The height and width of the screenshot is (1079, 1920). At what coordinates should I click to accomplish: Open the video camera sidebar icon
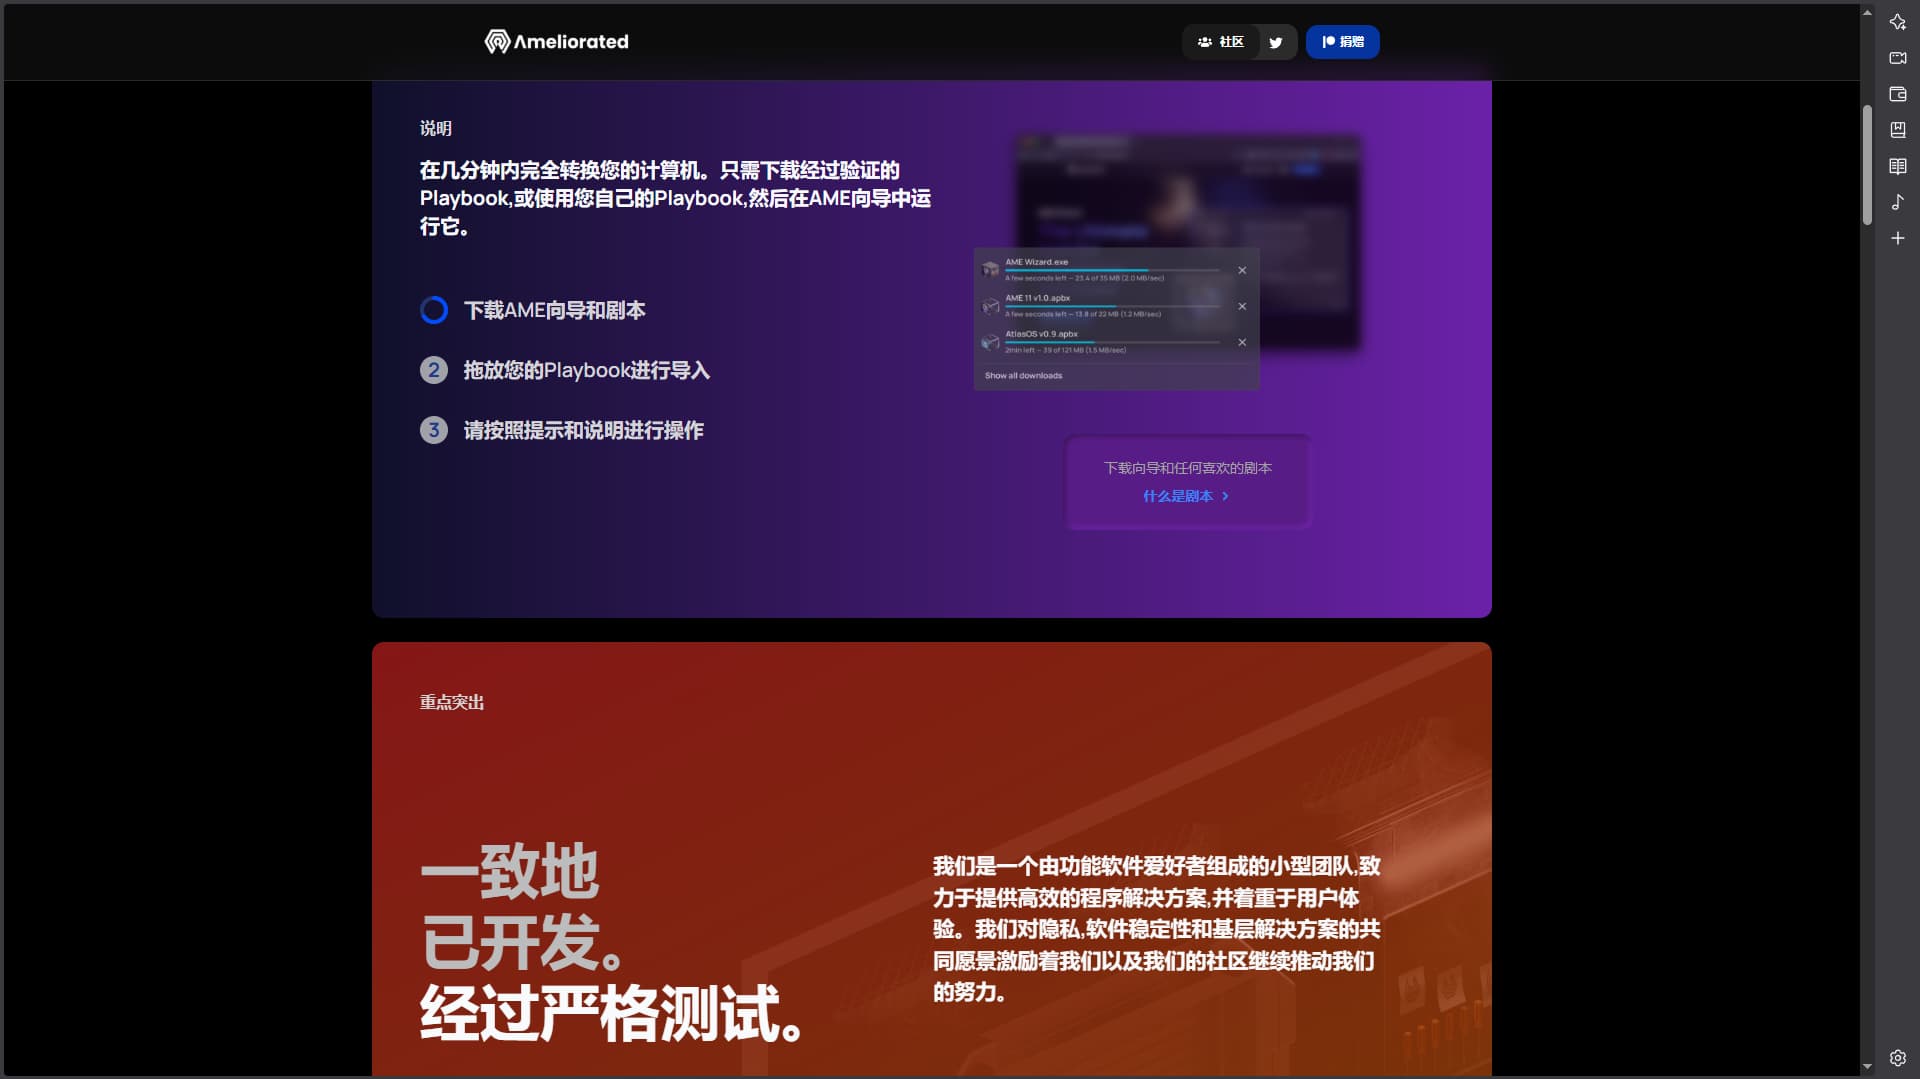pos(1897,58)
